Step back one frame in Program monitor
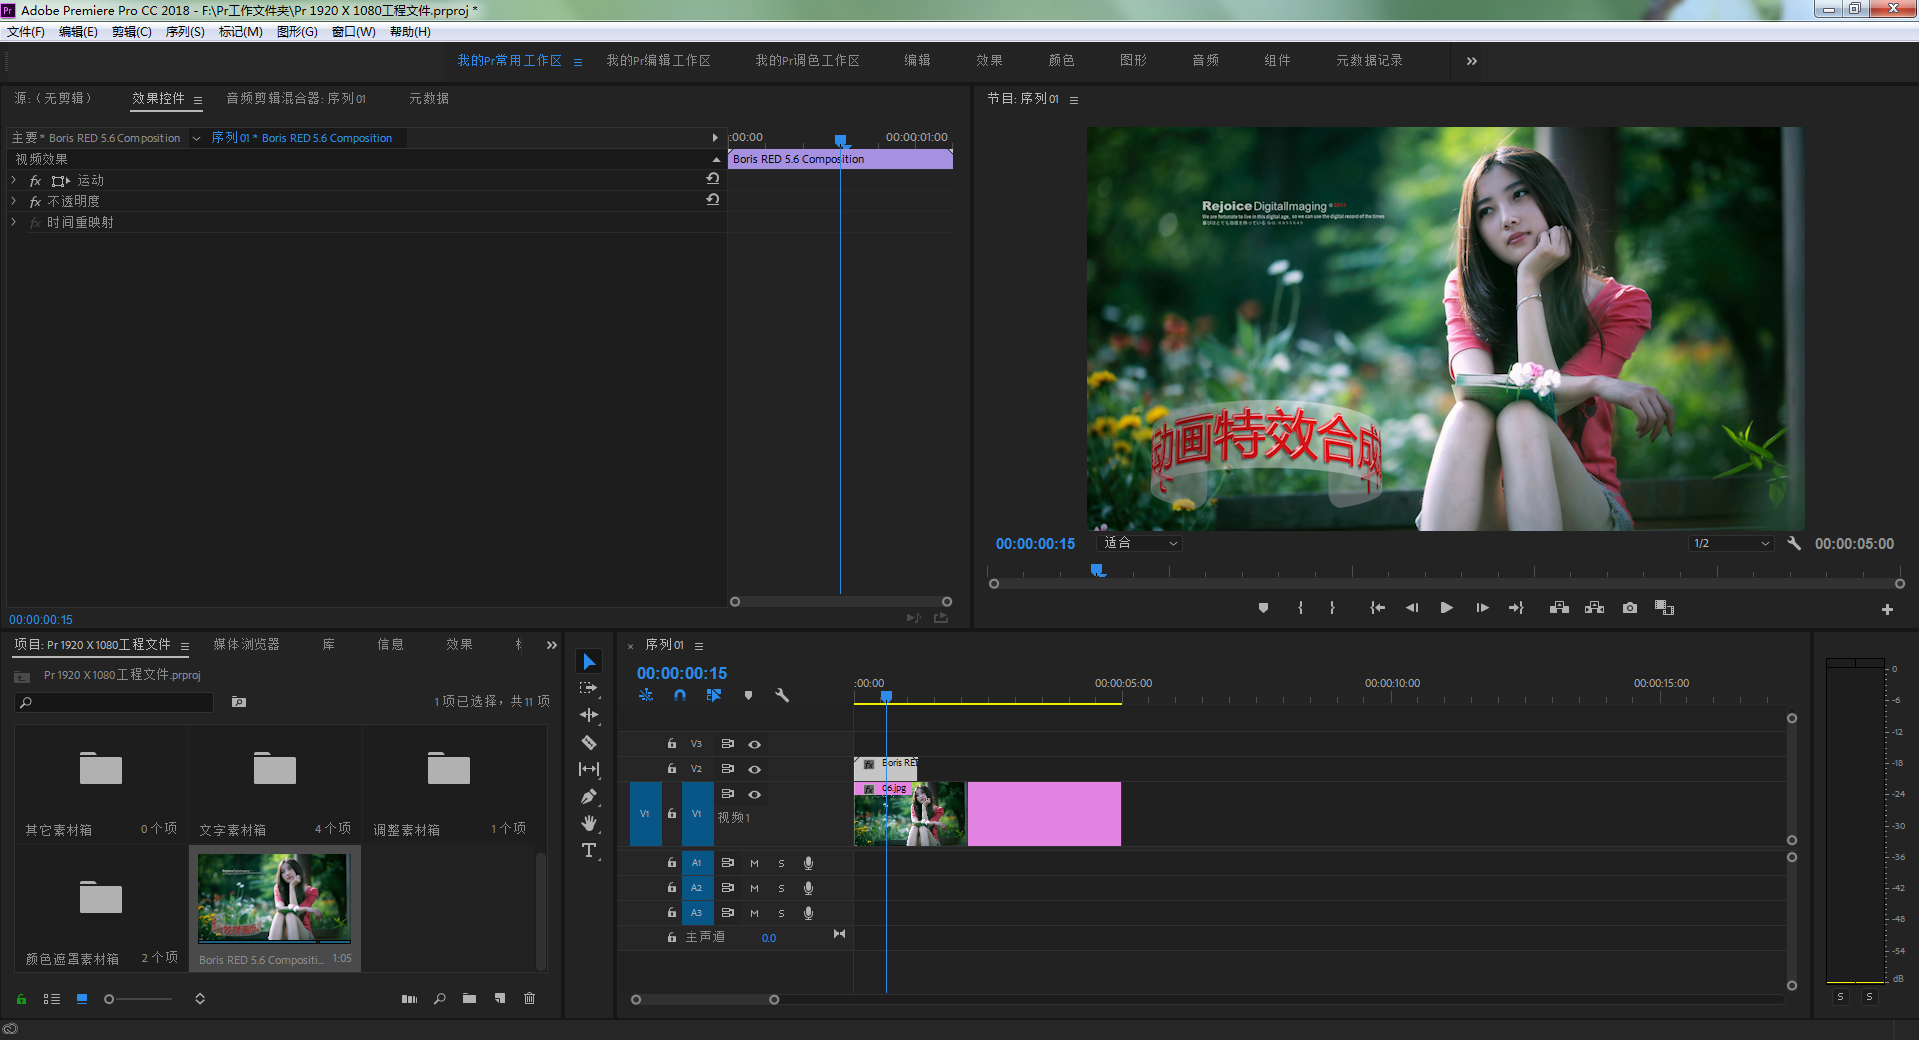This screenshot has height=1040, width=1919. (1412, 608)
